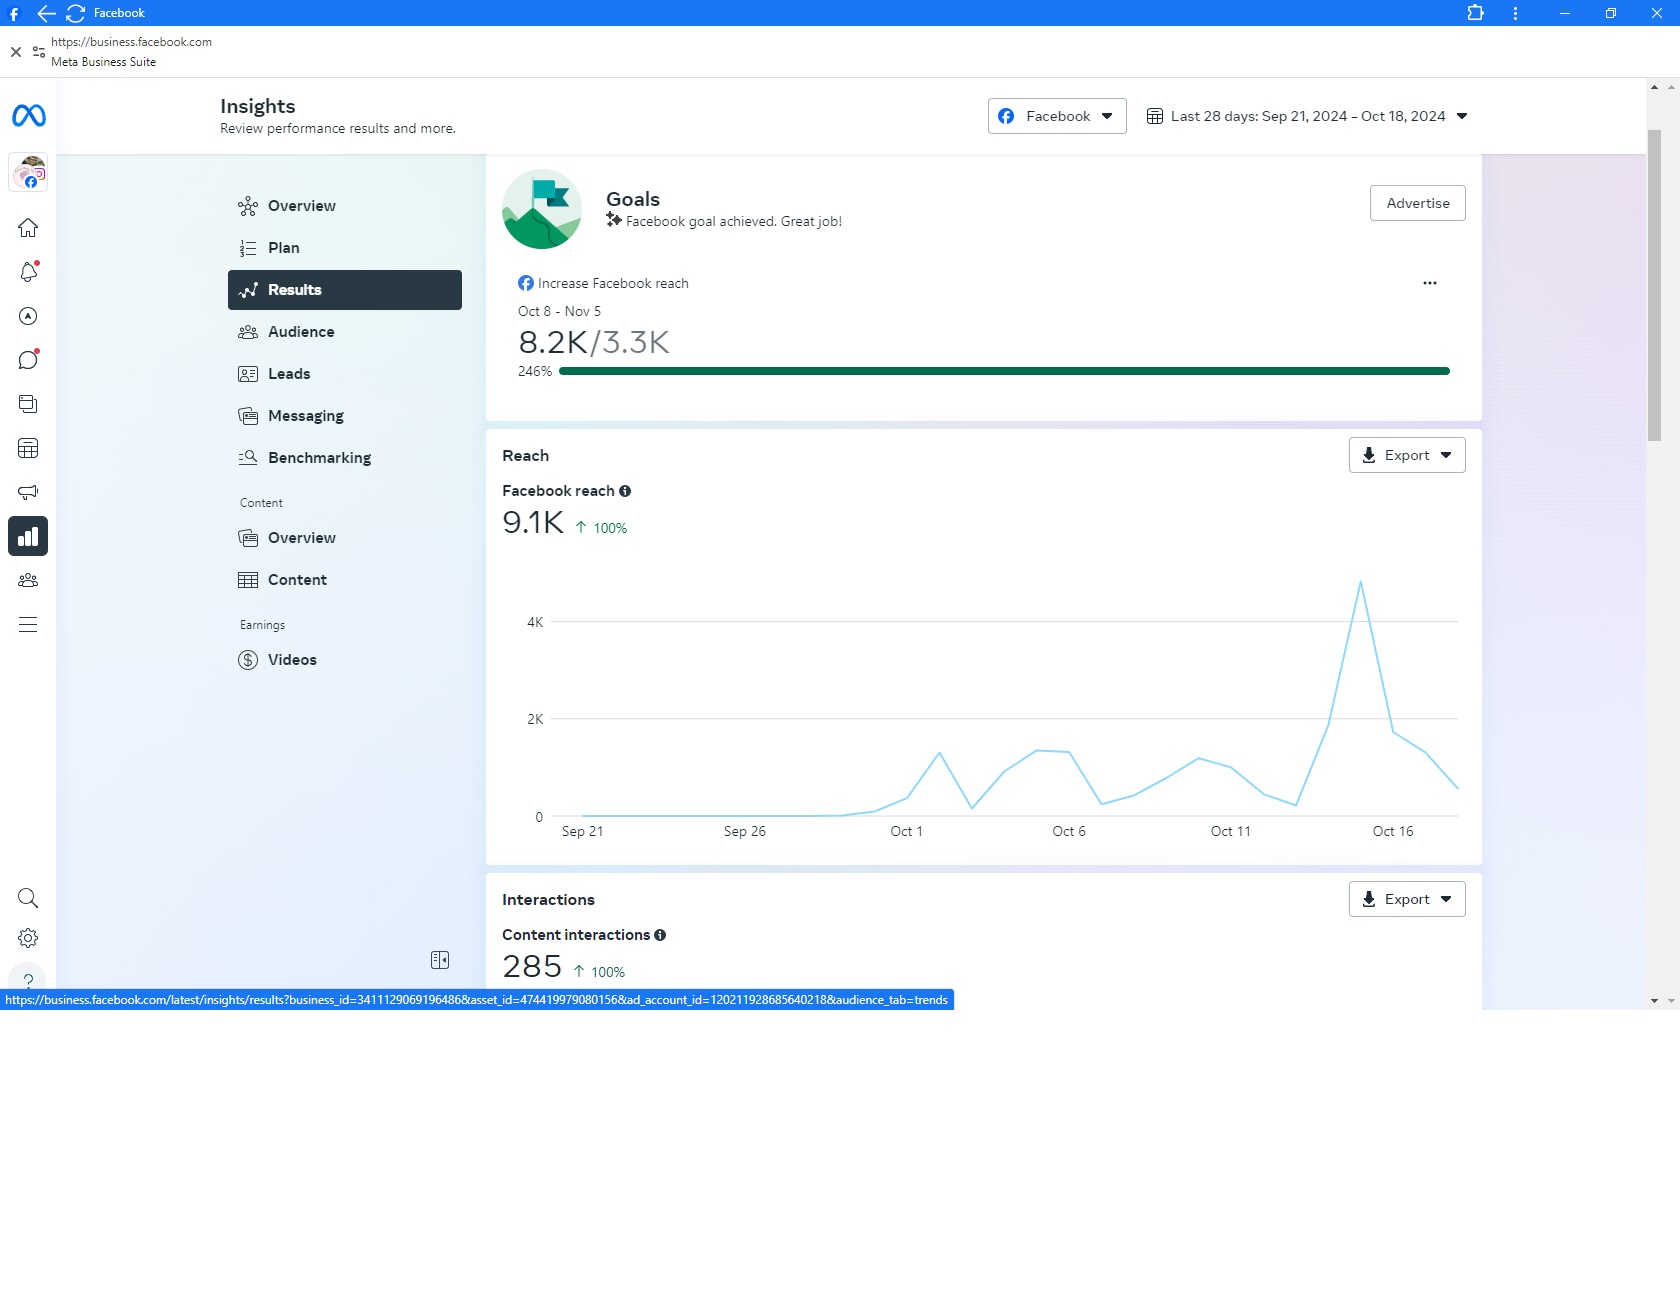Click the scrollbar up arrow
1680x1302 pixels.
tap(1655, 87)
